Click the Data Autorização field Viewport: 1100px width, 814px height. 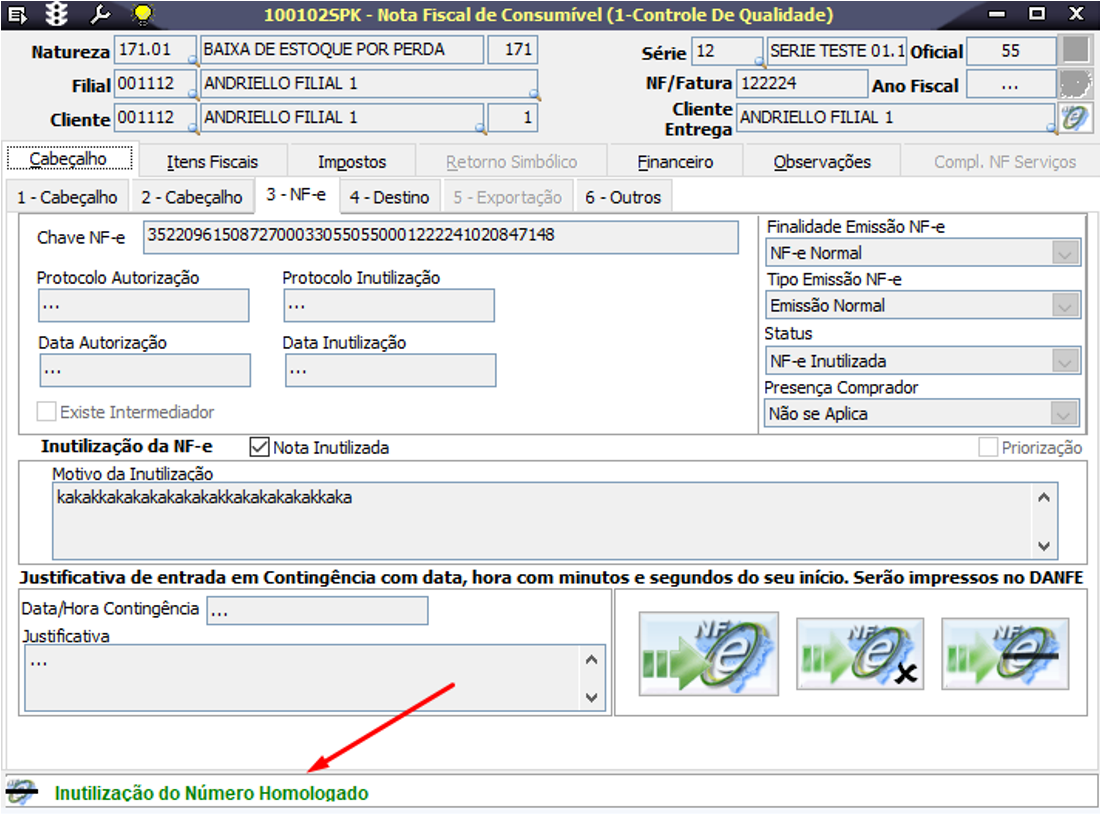coord(145,370)
